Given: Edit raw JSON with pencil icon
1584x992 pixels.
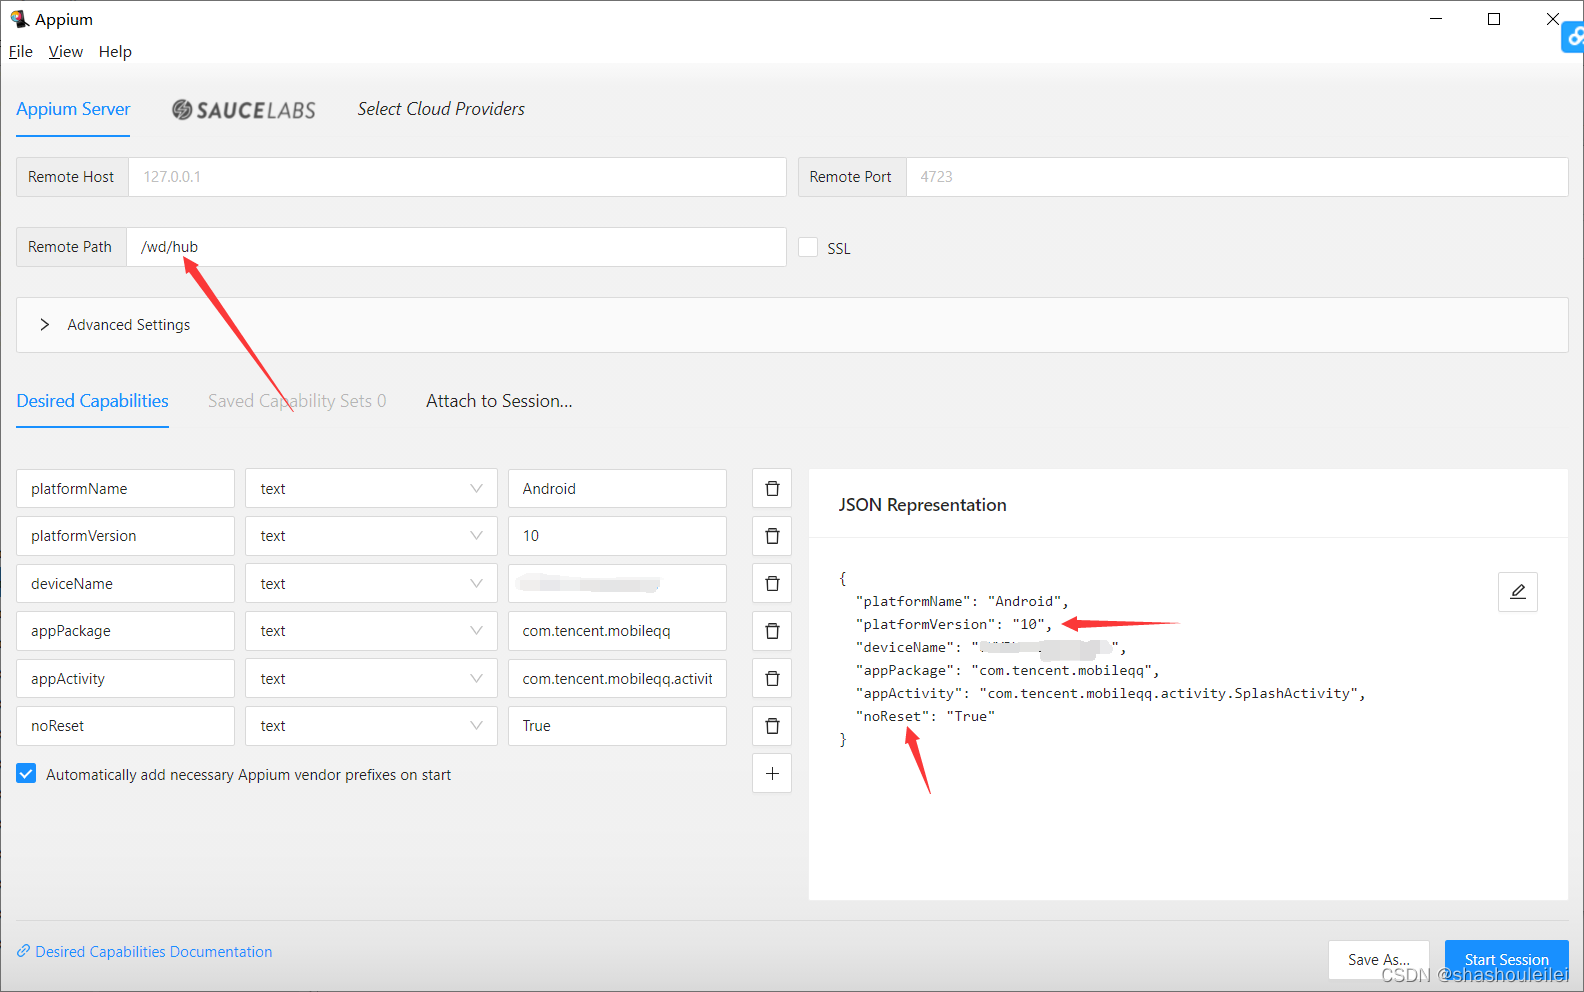Looking at the screenshot, I should pyautogui.click(x=1517, y=592).
